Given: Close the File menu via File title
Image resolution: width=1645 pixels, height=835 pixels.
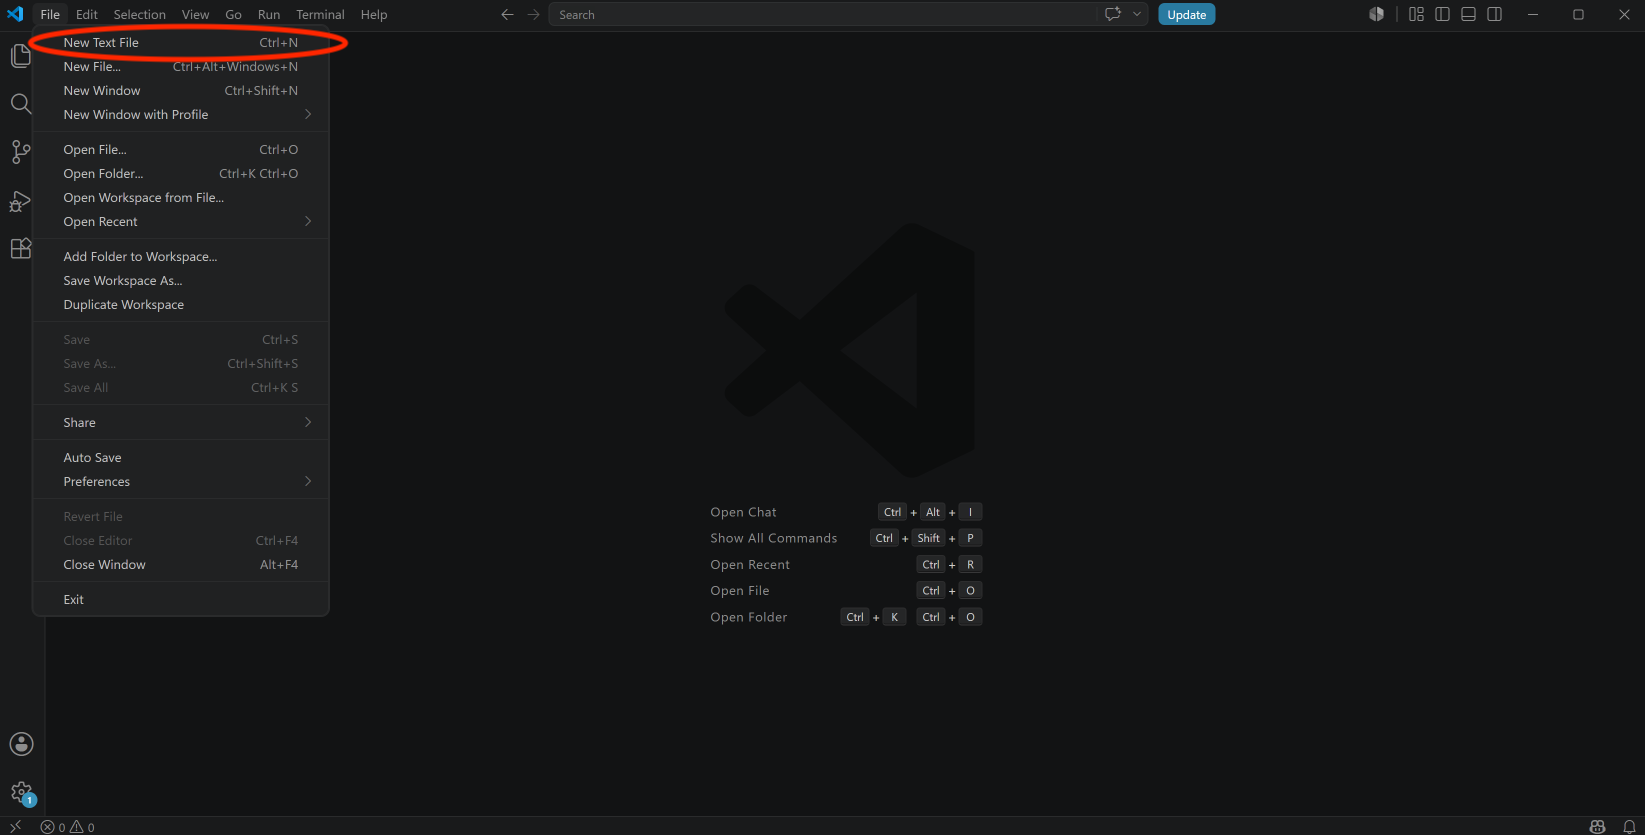Looking at the screenshot, I should pos(50,14).
